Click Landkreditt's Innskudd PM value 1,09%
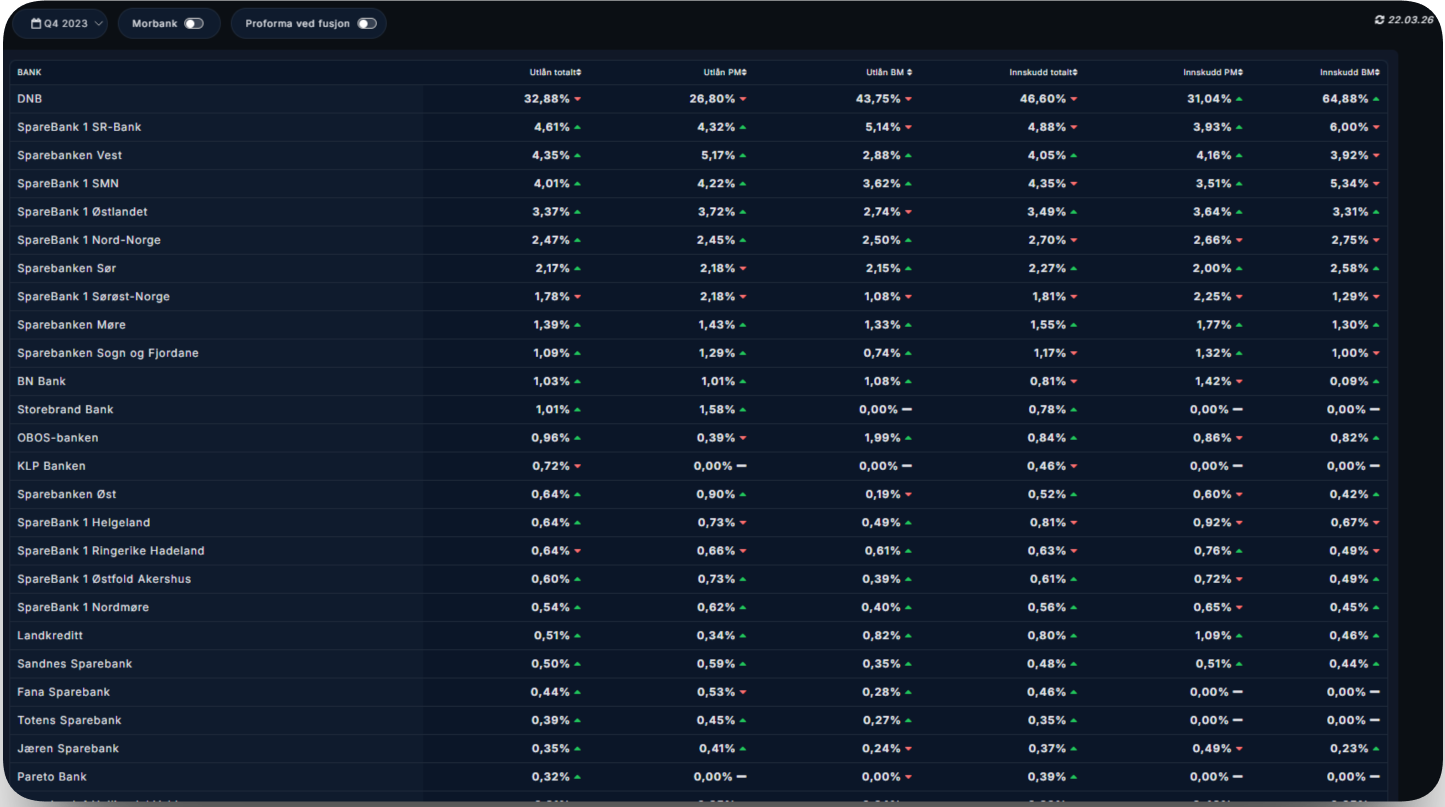 coord(1214,635)
